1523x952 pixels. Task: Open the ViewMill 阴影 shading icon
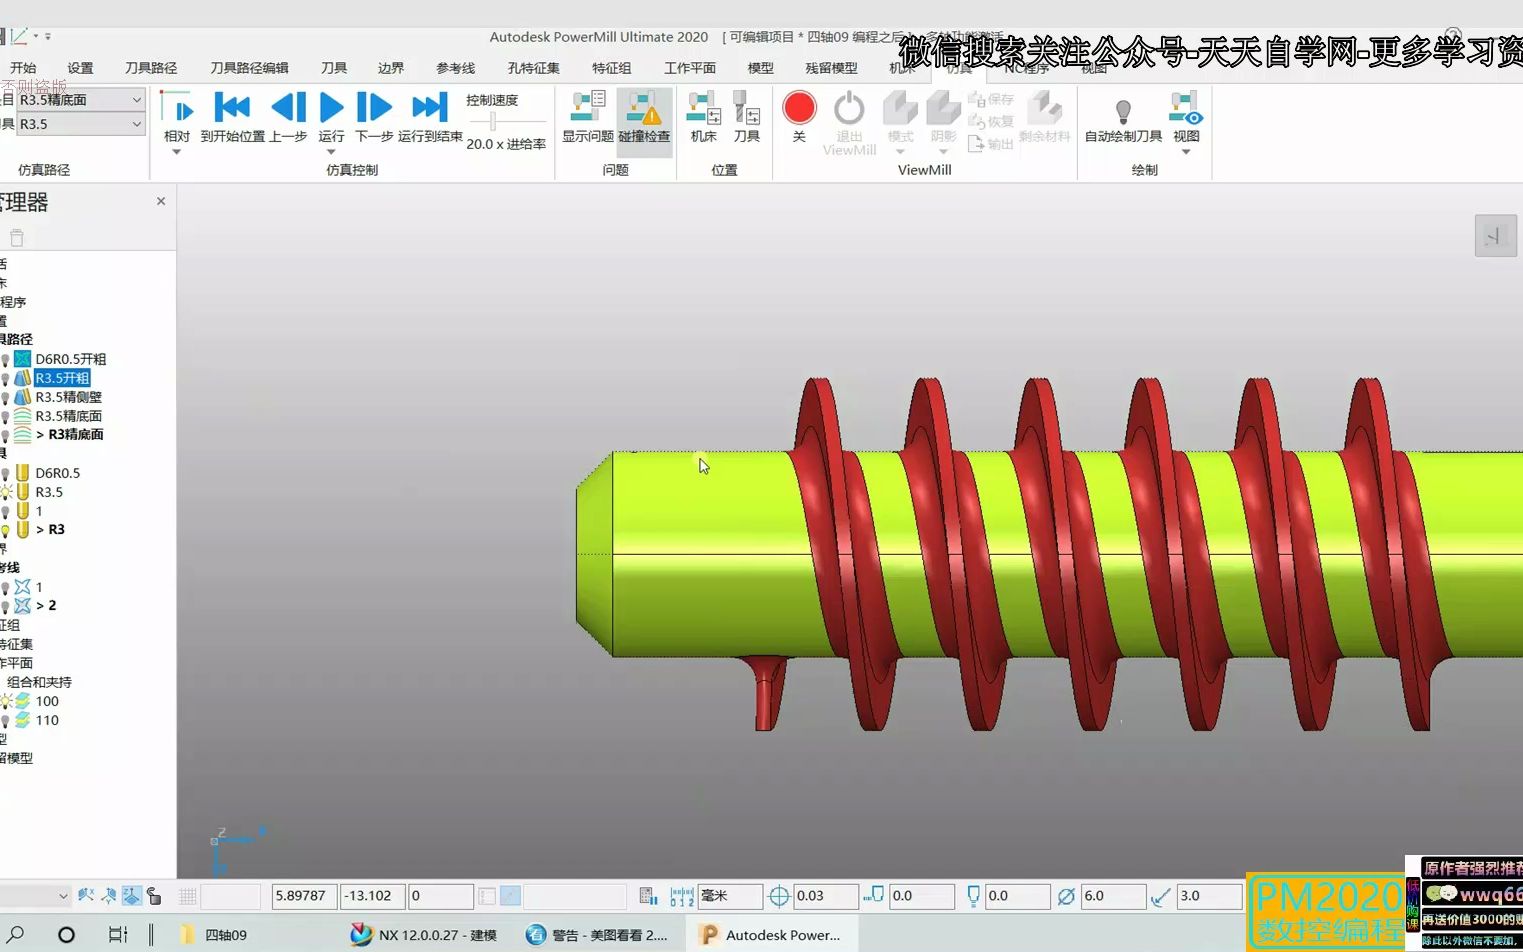tap(943, 107)
